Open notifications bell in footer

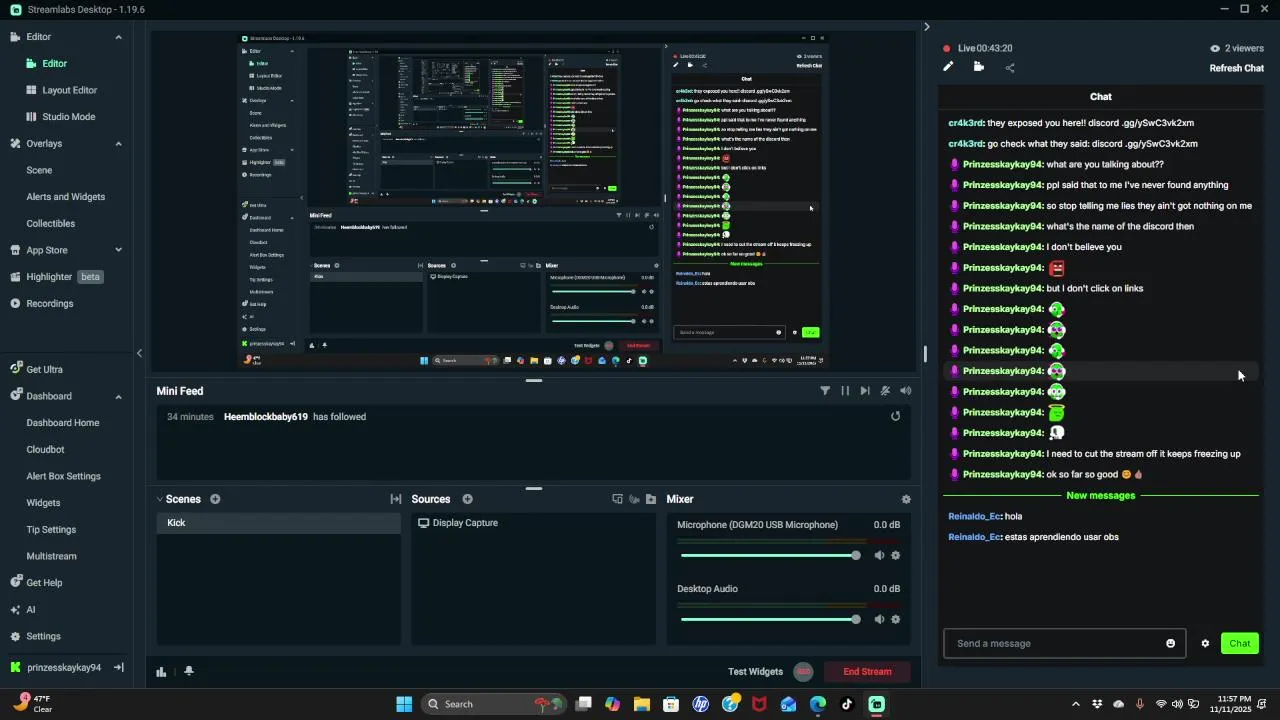189,671
